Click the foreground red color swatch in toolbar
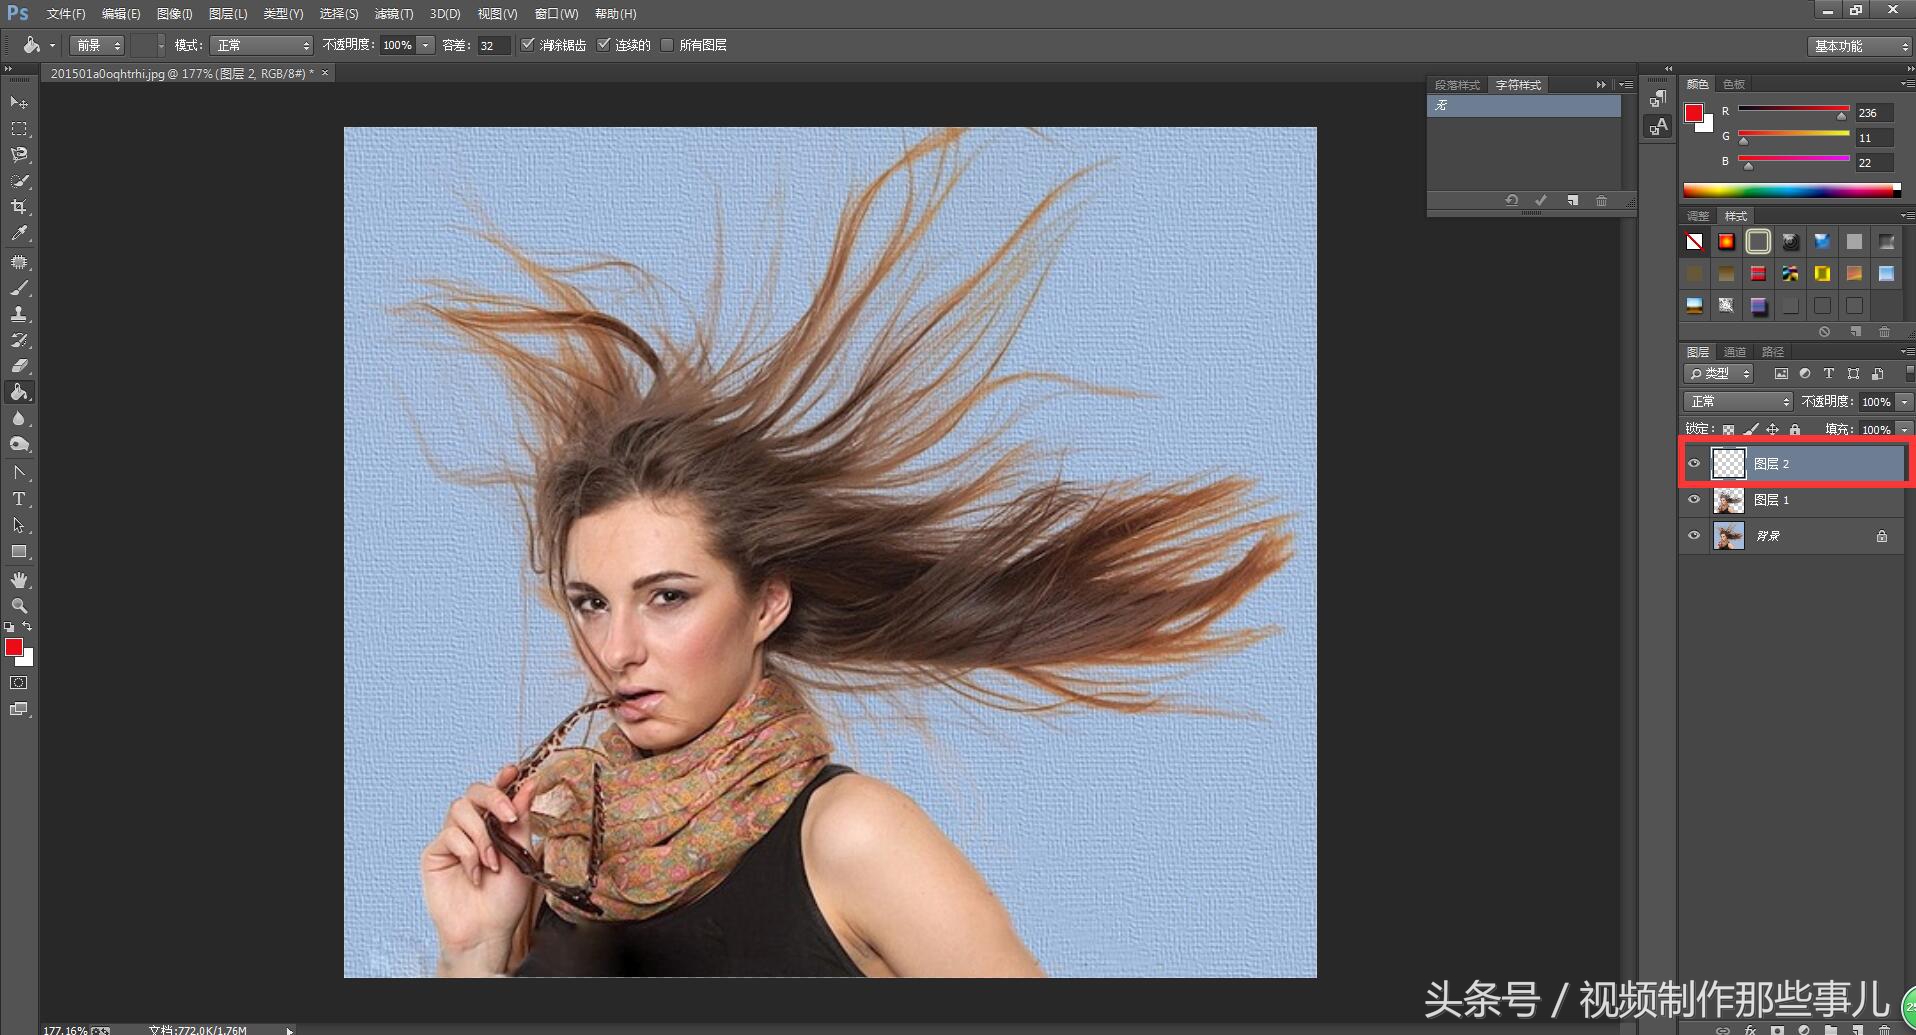Viewport: 1916px width, 1035px height. [13, 647]
